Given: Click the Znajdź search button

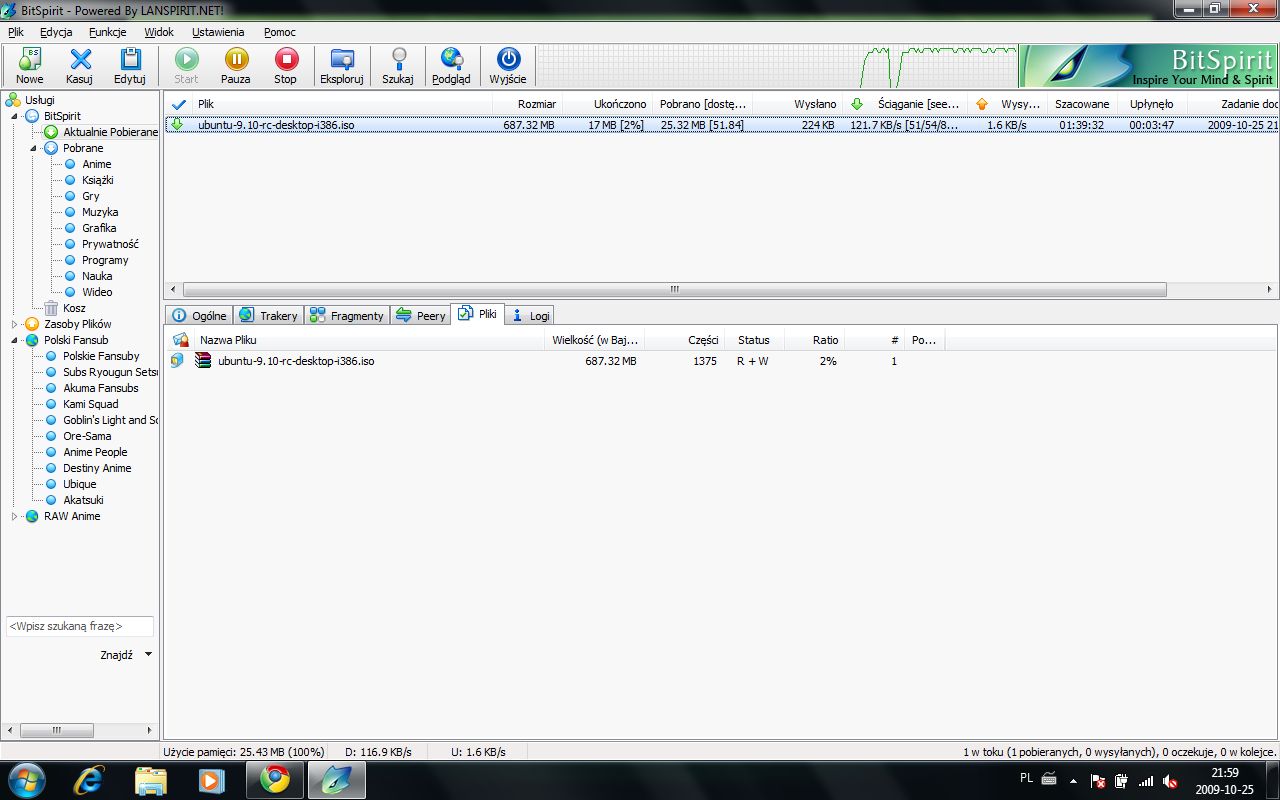Looking at the screenshot, I should click(117, 655).
